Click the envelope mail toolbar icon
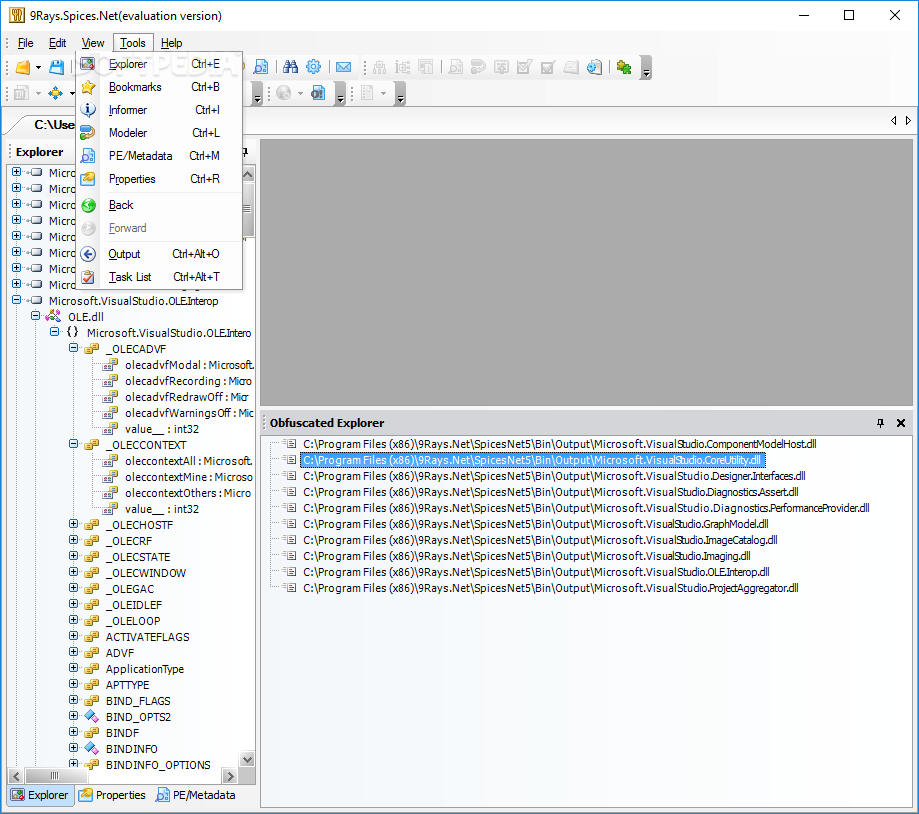 coord(343,67)
